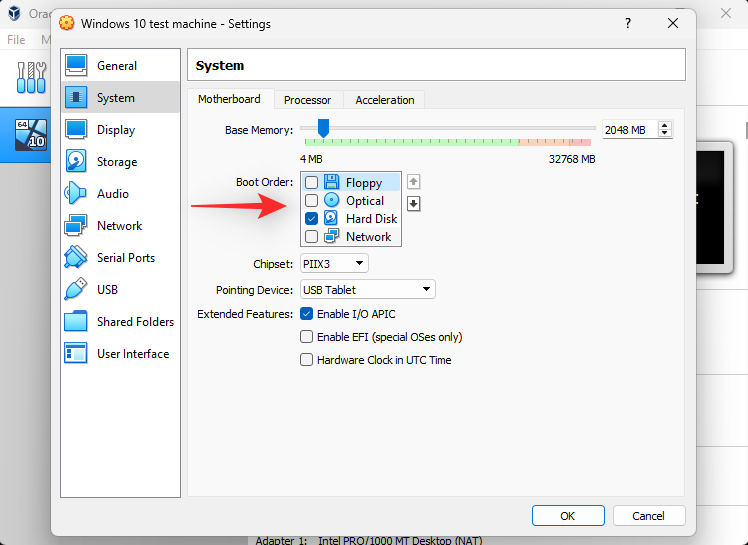The width and height of the screenshot is (748, 545).
Task: Enable Floppy in boot order
Action: [312, 182]
